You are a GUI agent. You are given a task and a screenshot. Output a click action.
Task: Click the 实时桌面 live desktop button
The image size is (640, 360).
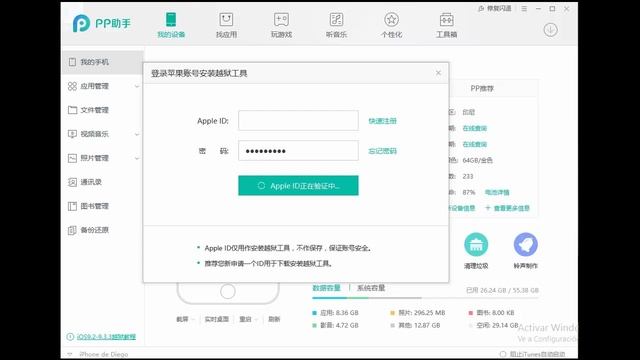[x=217, y=319]
